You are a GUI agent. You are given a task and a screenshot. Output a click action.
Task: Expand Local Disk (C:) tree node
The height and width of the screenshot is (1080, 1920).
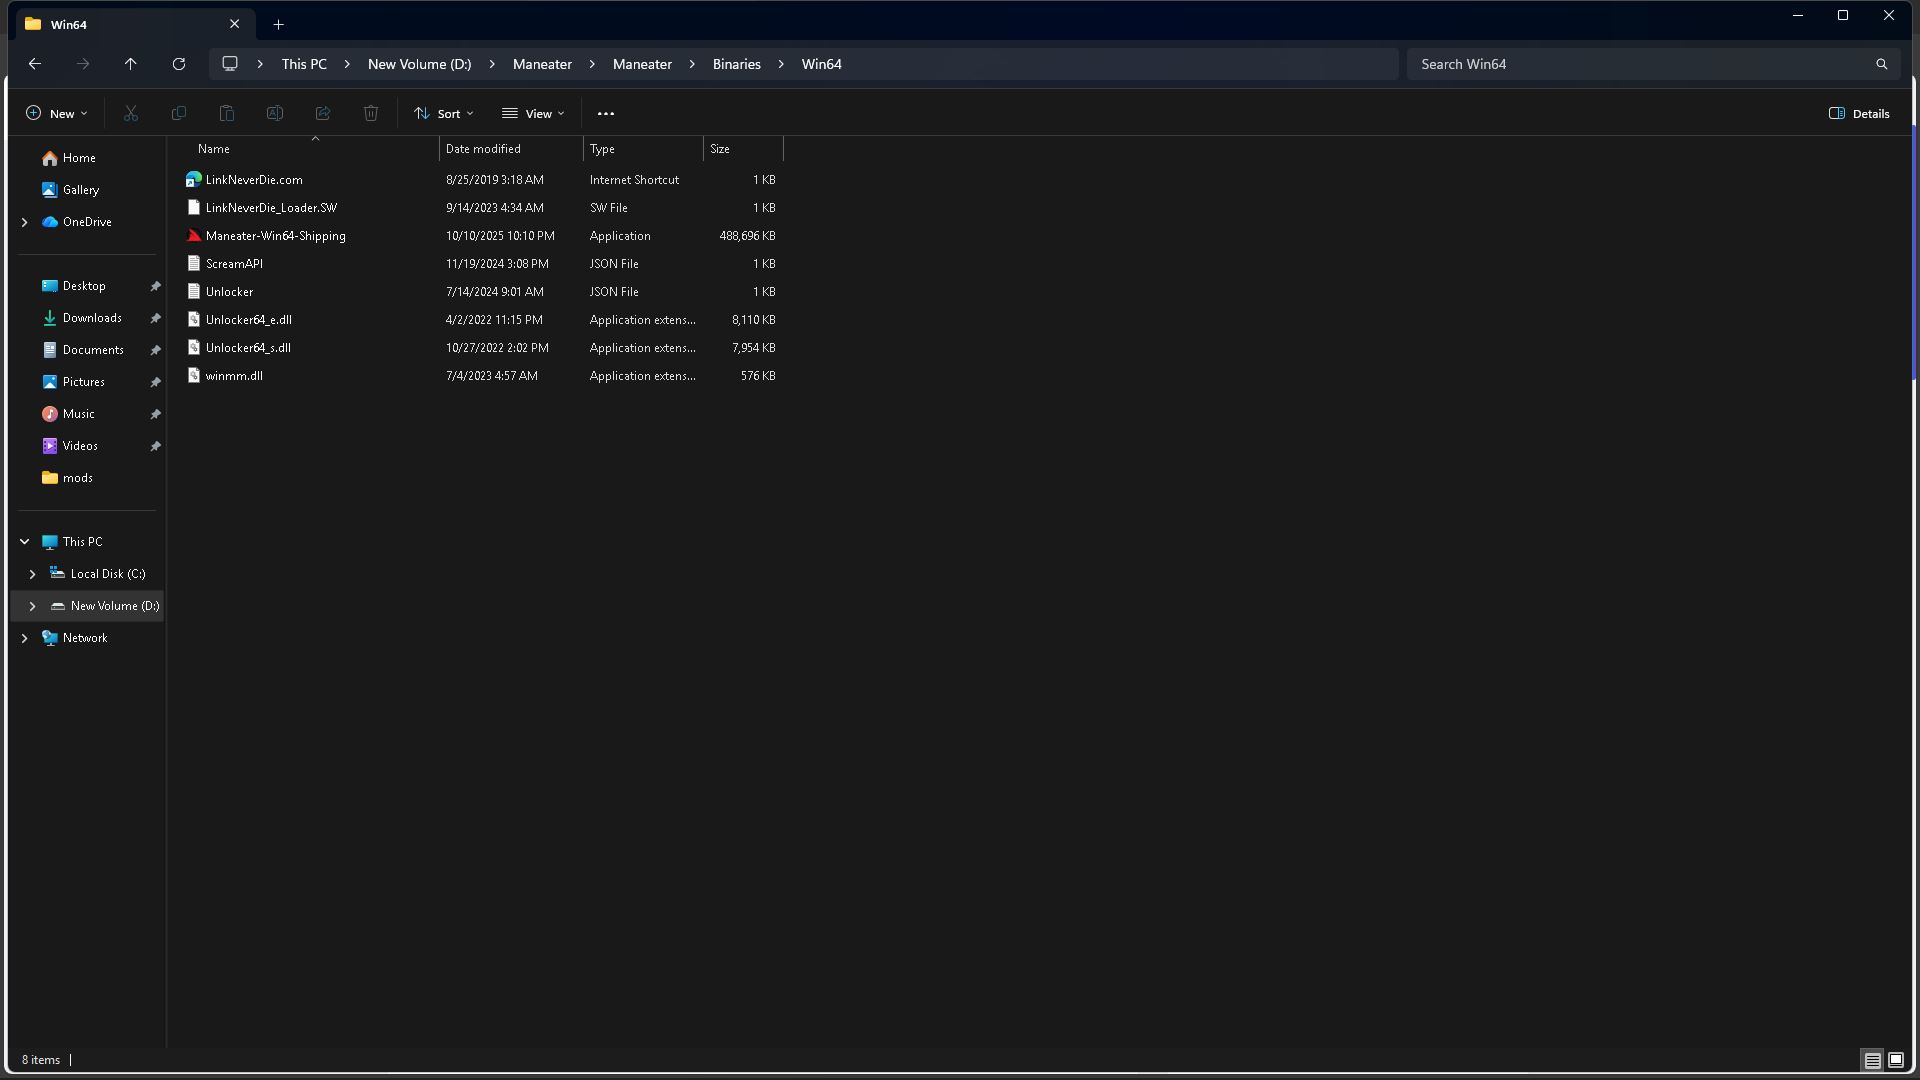32,574
